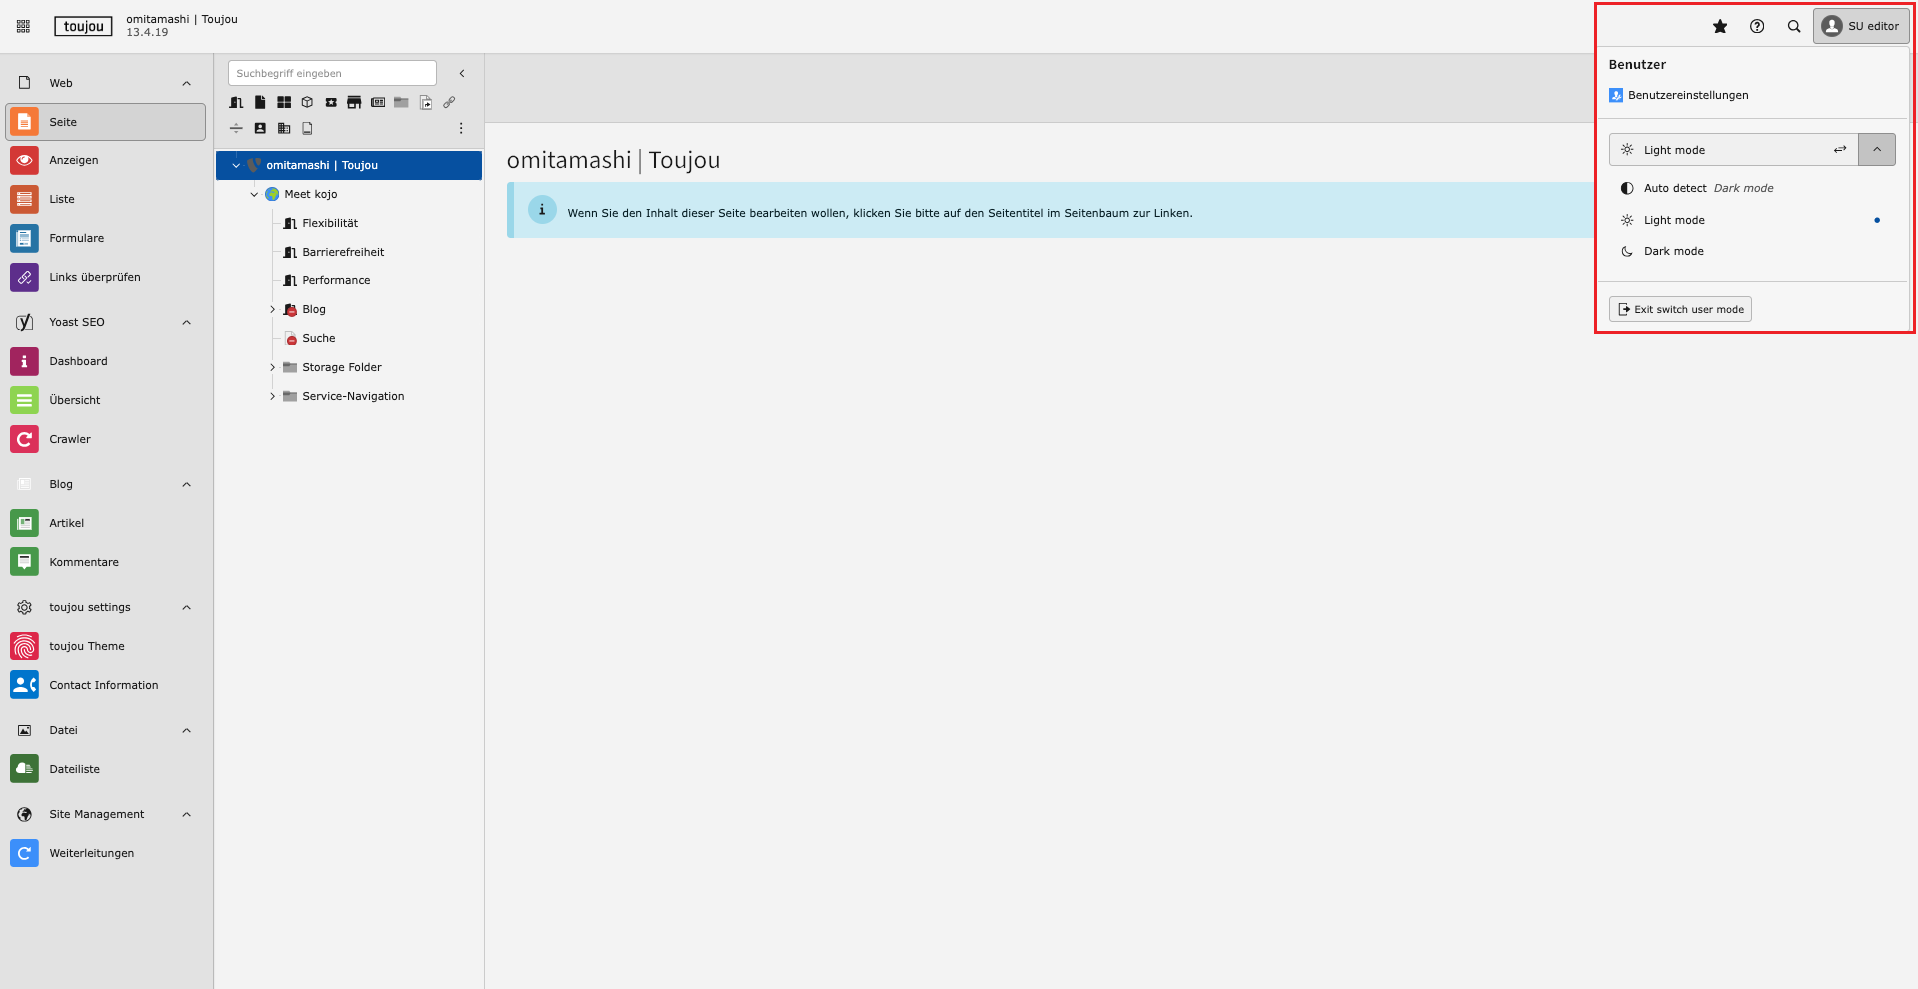
Task: Collapse the Yoast SEO menu group
Action: (x=186, y=322)
